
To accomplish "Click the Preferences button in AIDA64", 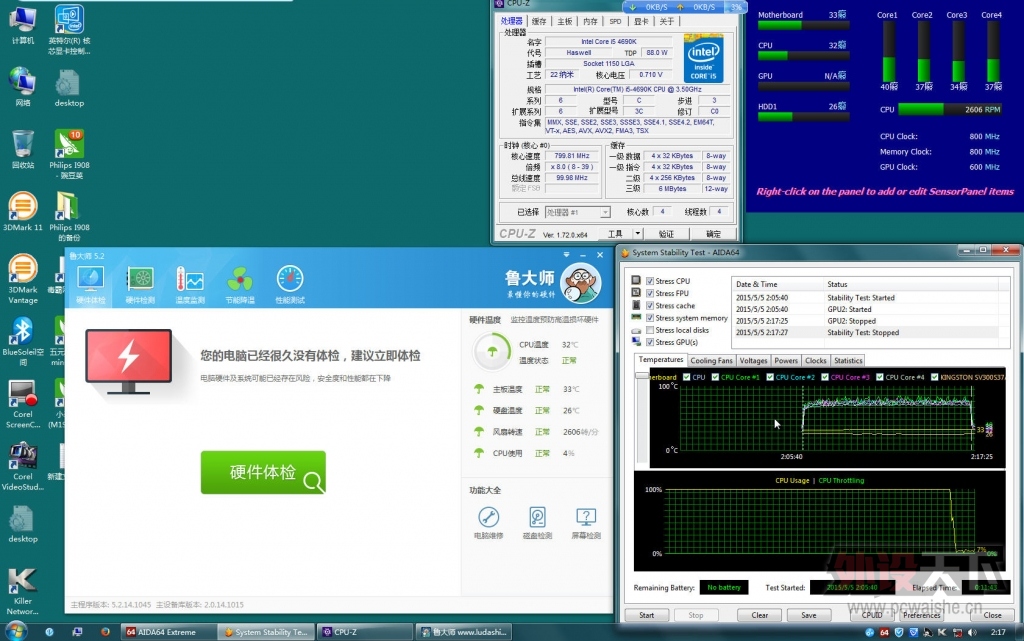I will 921,615.
